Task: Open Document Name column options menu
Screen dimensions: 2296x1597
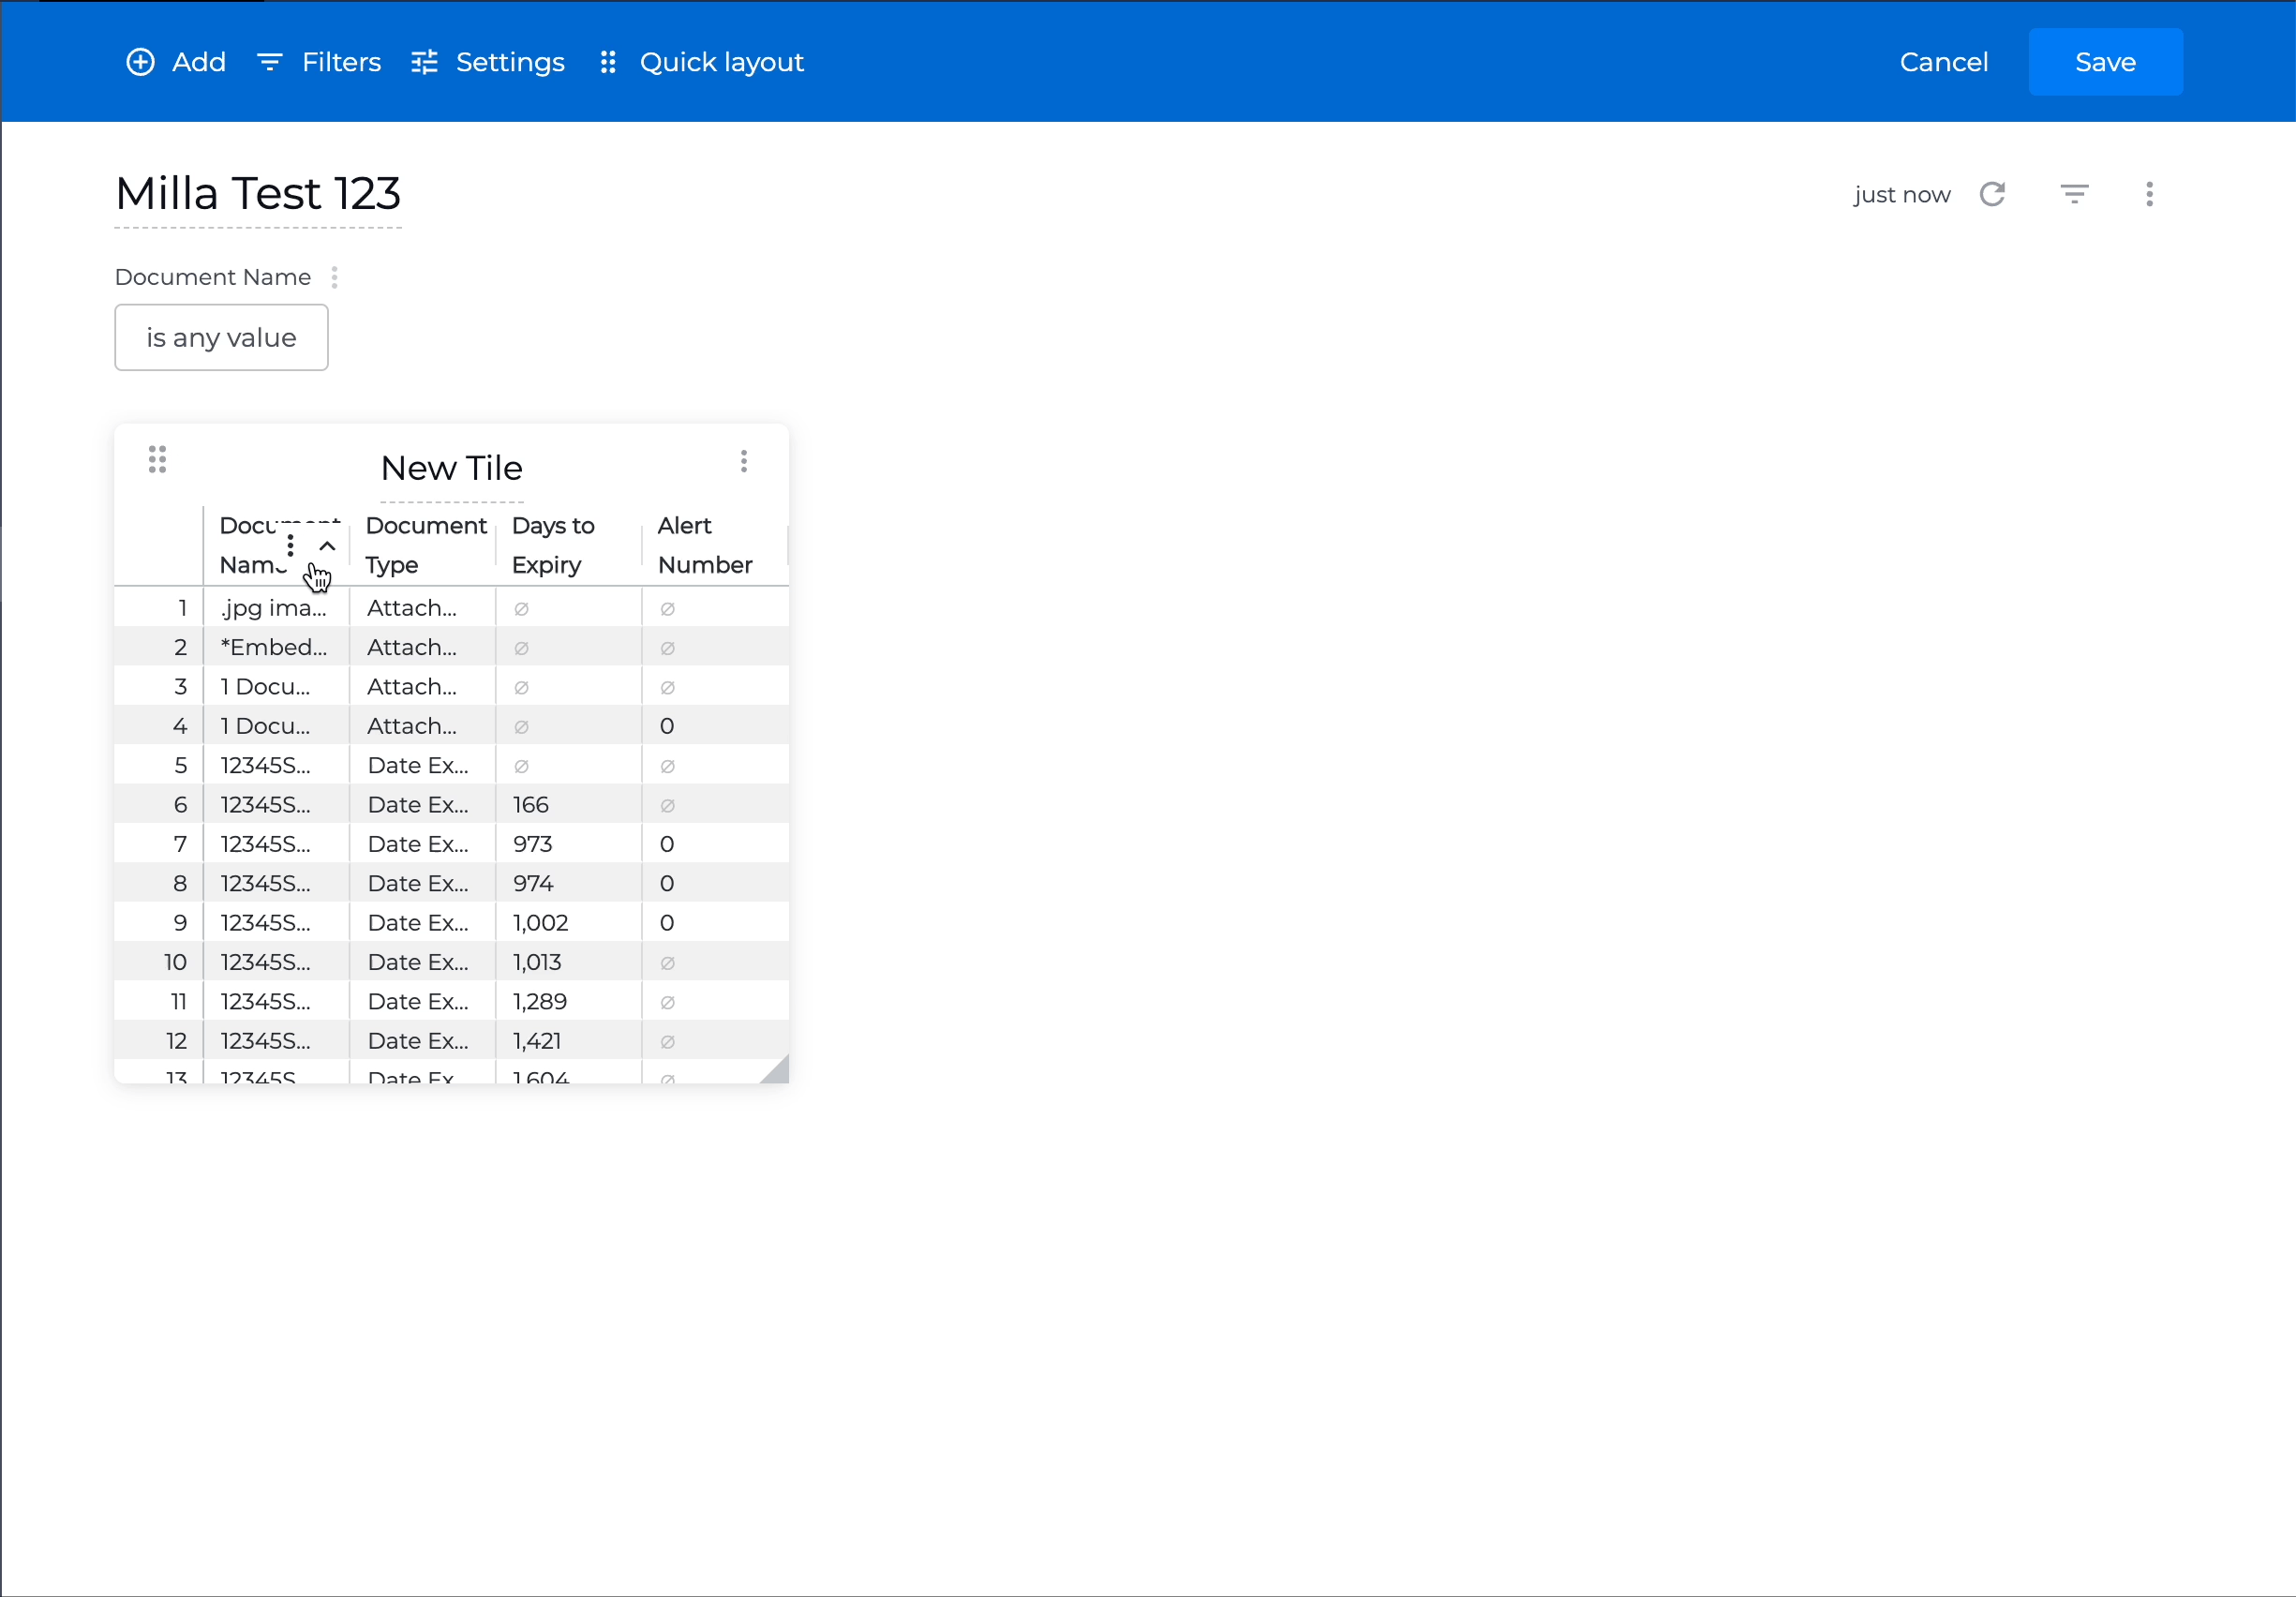Action: 290,546
